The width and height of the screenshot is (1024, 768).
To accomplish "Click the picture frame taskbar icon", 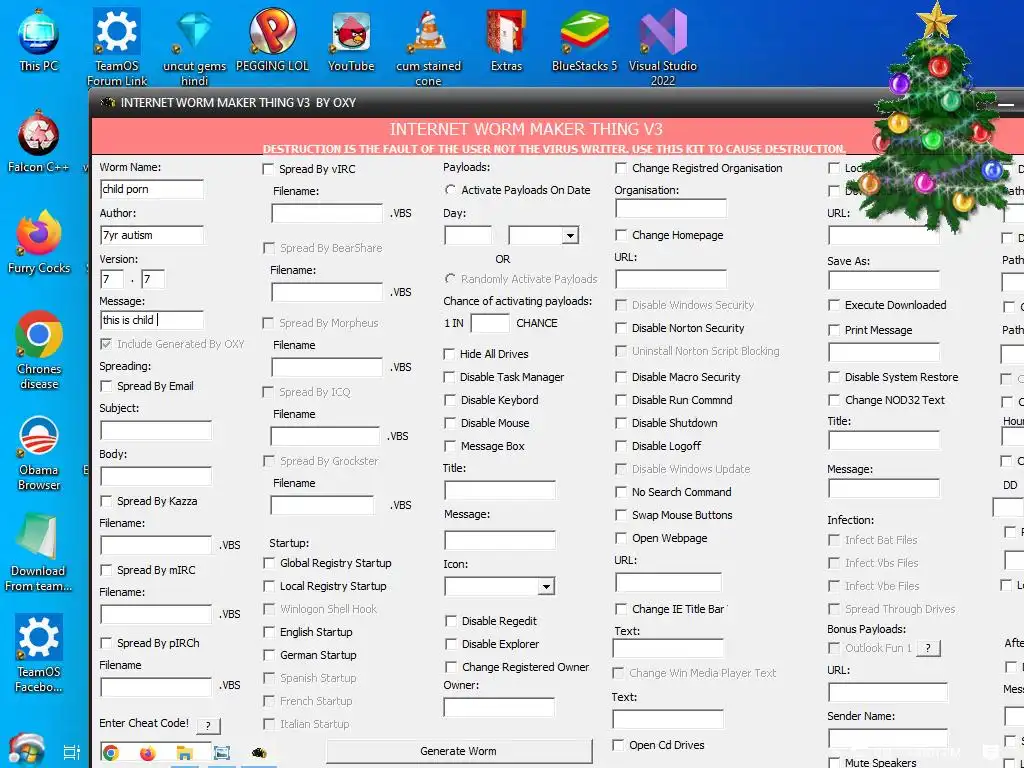I will click(222, 754).
